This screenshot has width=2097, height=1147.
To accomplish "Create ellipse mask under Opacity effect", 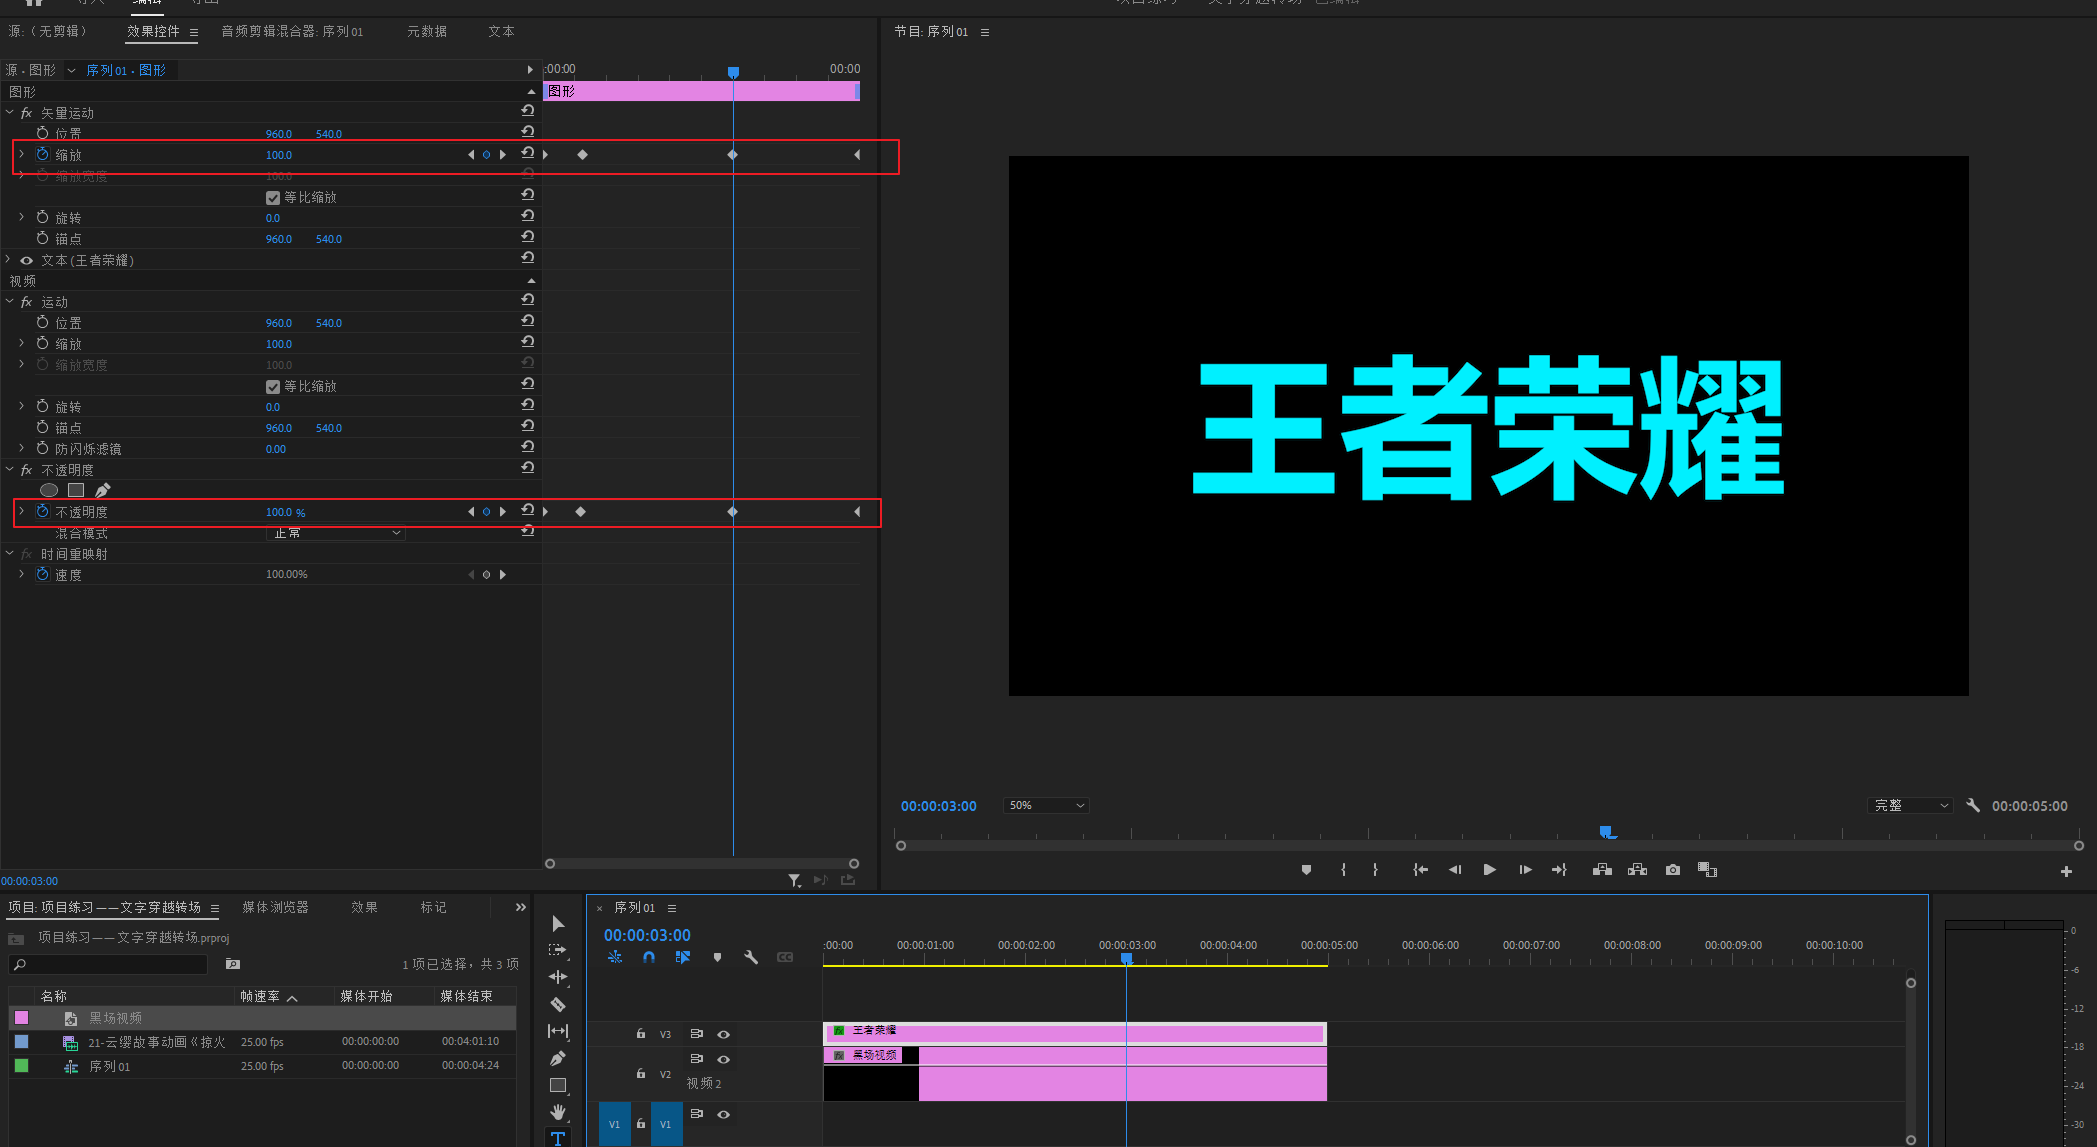I will point(49,490).
